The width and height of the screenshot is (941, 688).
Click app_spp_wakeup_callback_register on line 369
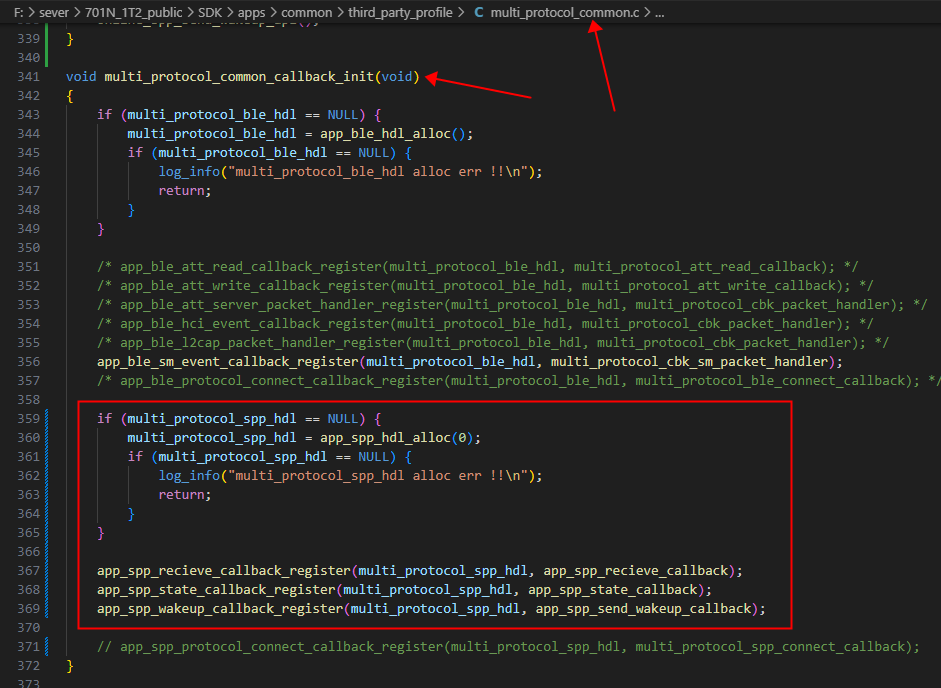[x=220, y=609]
